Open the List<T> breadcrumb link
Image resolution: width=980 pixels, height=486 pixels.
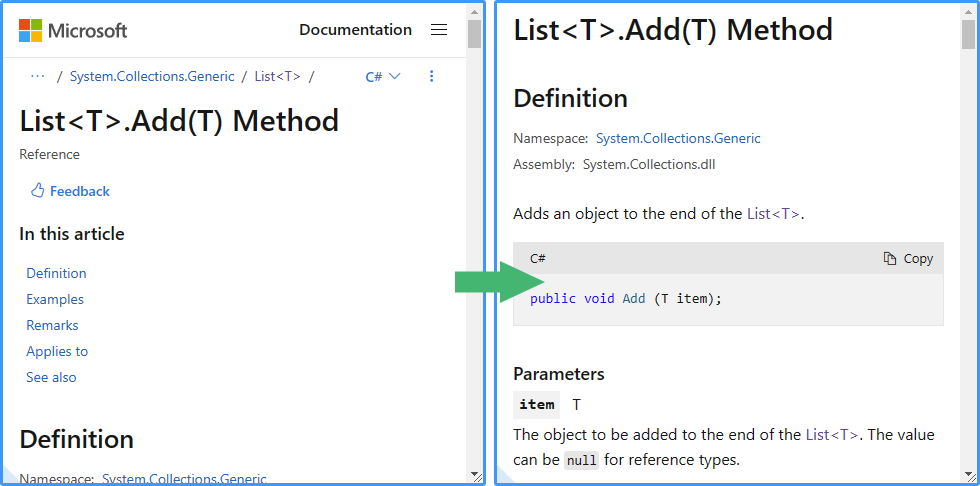coord(278,76)
